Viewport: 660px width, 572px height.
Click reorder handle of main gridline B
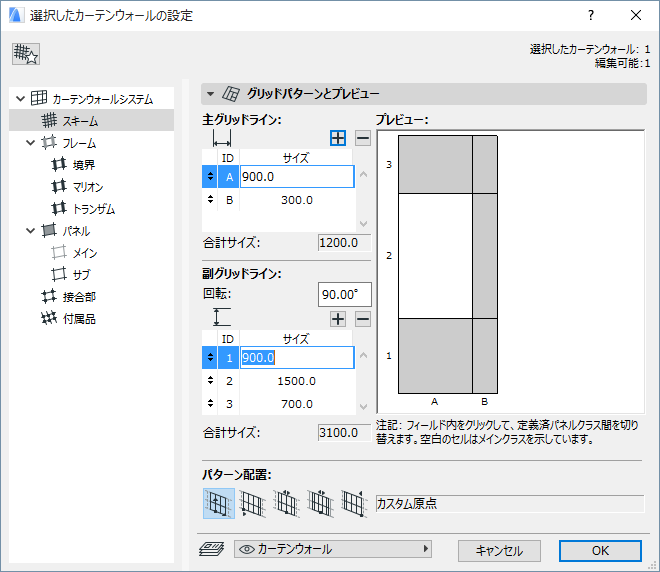pos(210,200)
